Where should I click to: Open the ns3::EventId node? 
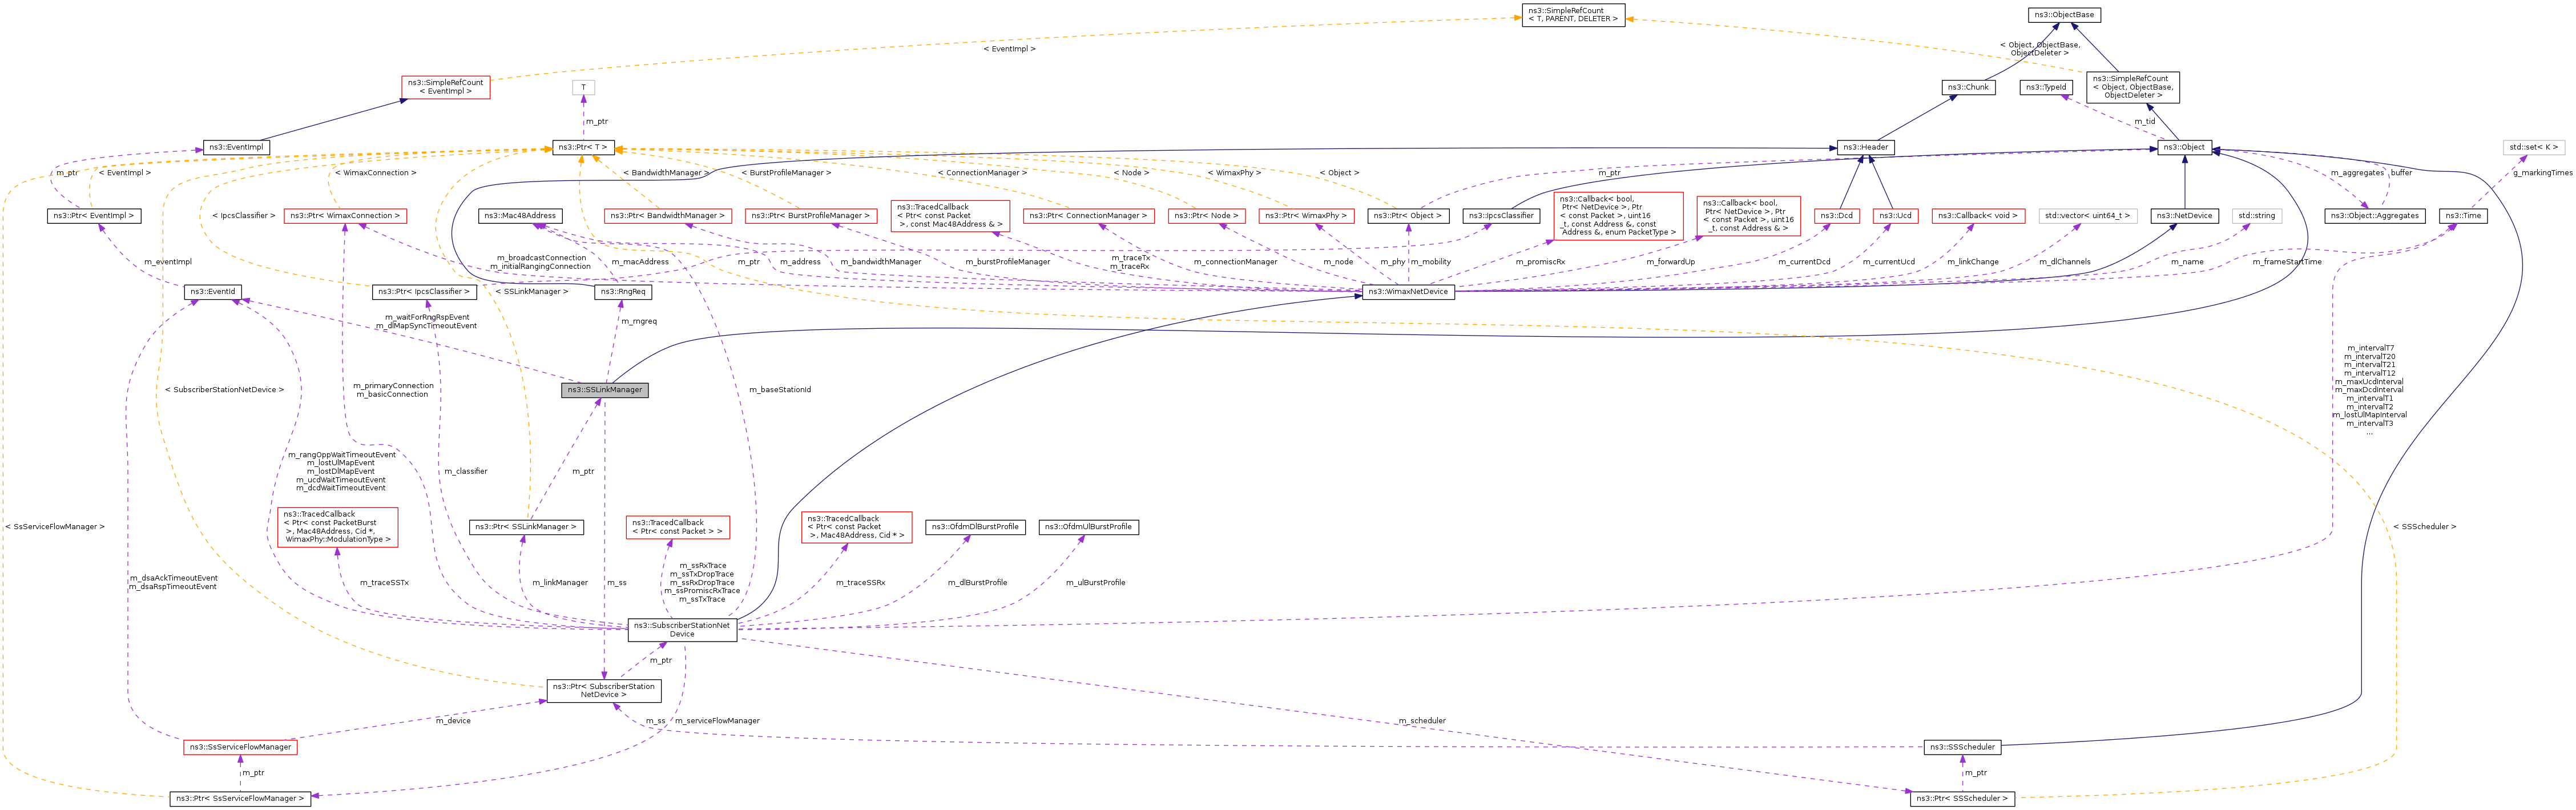pos(213,292)
